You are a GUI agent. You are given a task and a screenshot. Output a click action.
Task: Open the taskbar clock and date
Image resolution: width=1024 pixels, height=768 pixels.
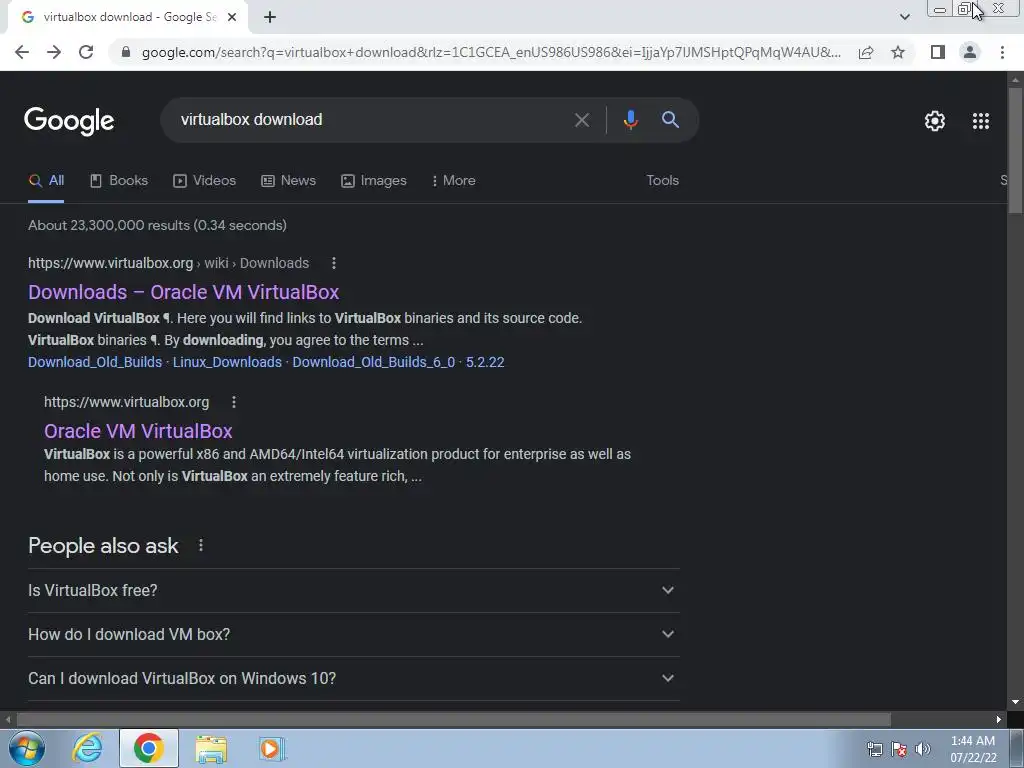[x=973, y=749]
